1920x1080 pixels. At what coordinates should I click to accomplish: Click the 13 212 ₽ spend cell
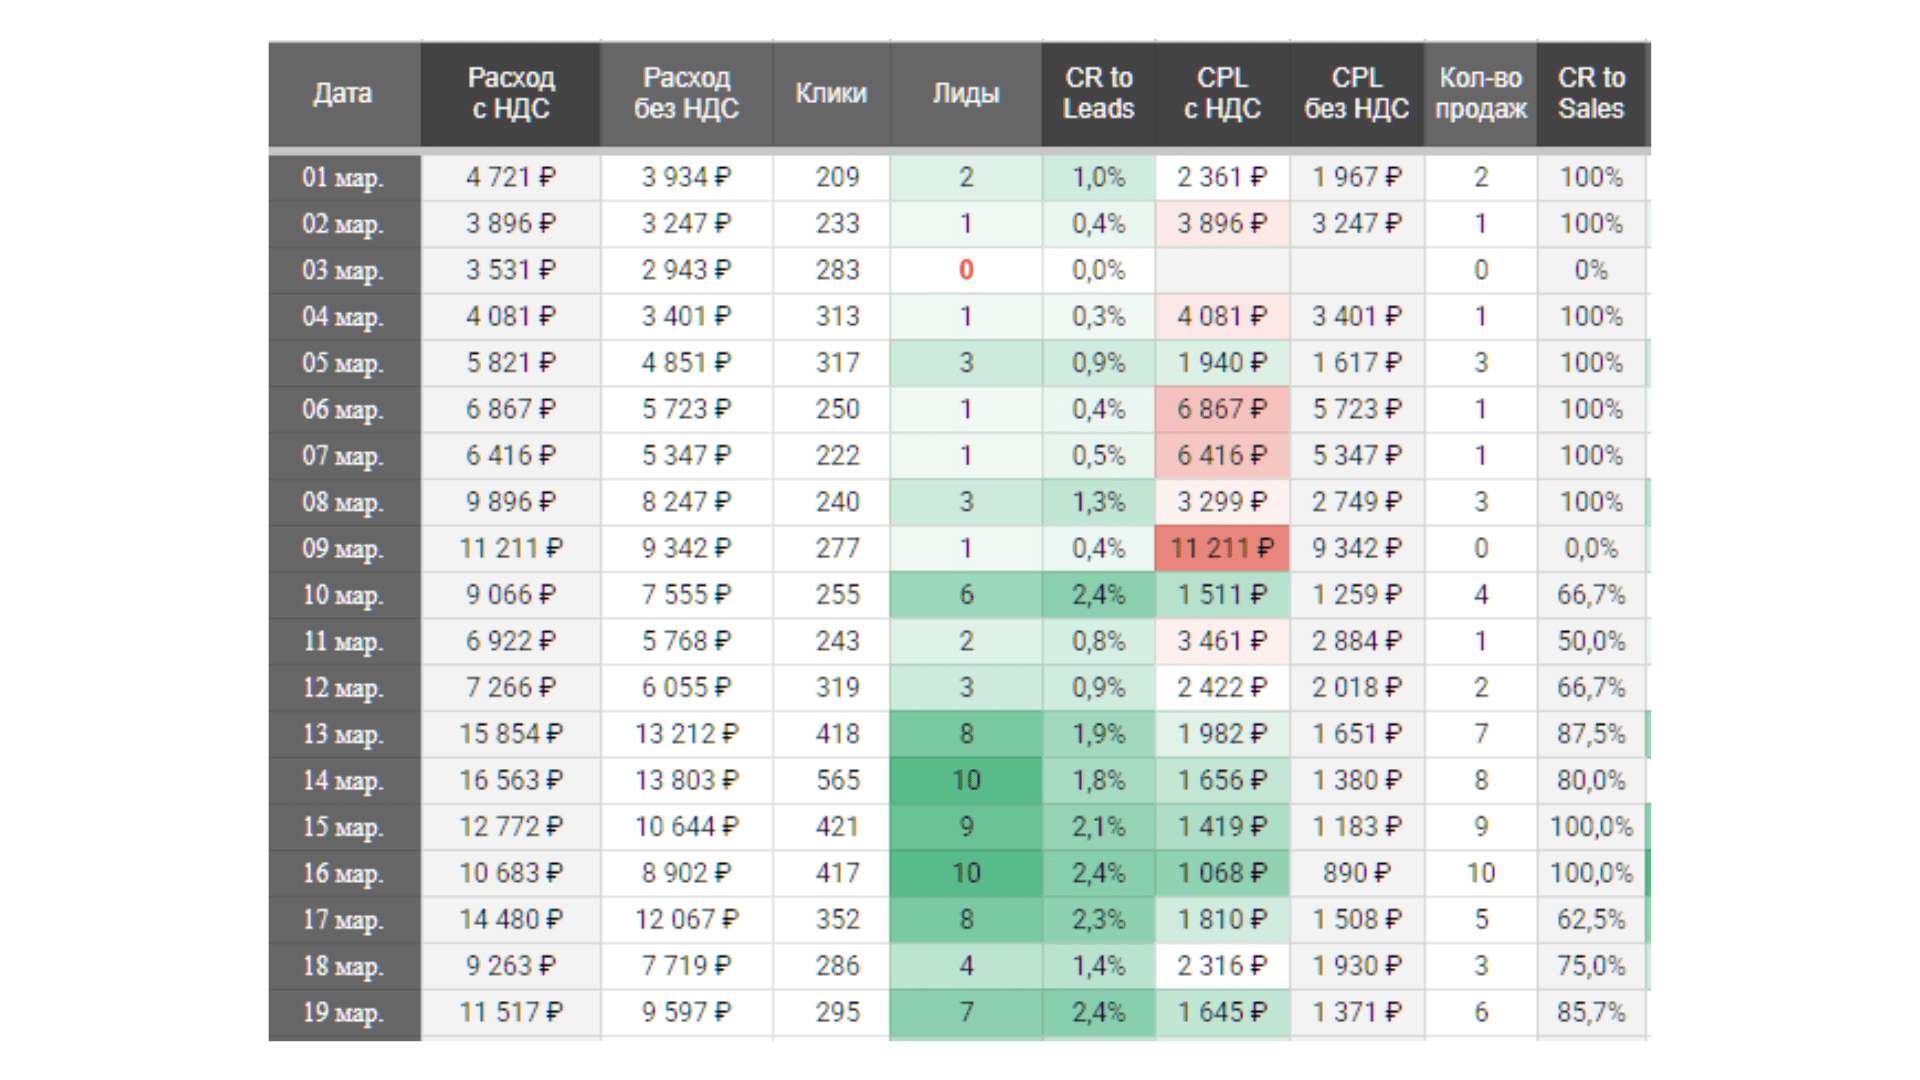(686, 735)
